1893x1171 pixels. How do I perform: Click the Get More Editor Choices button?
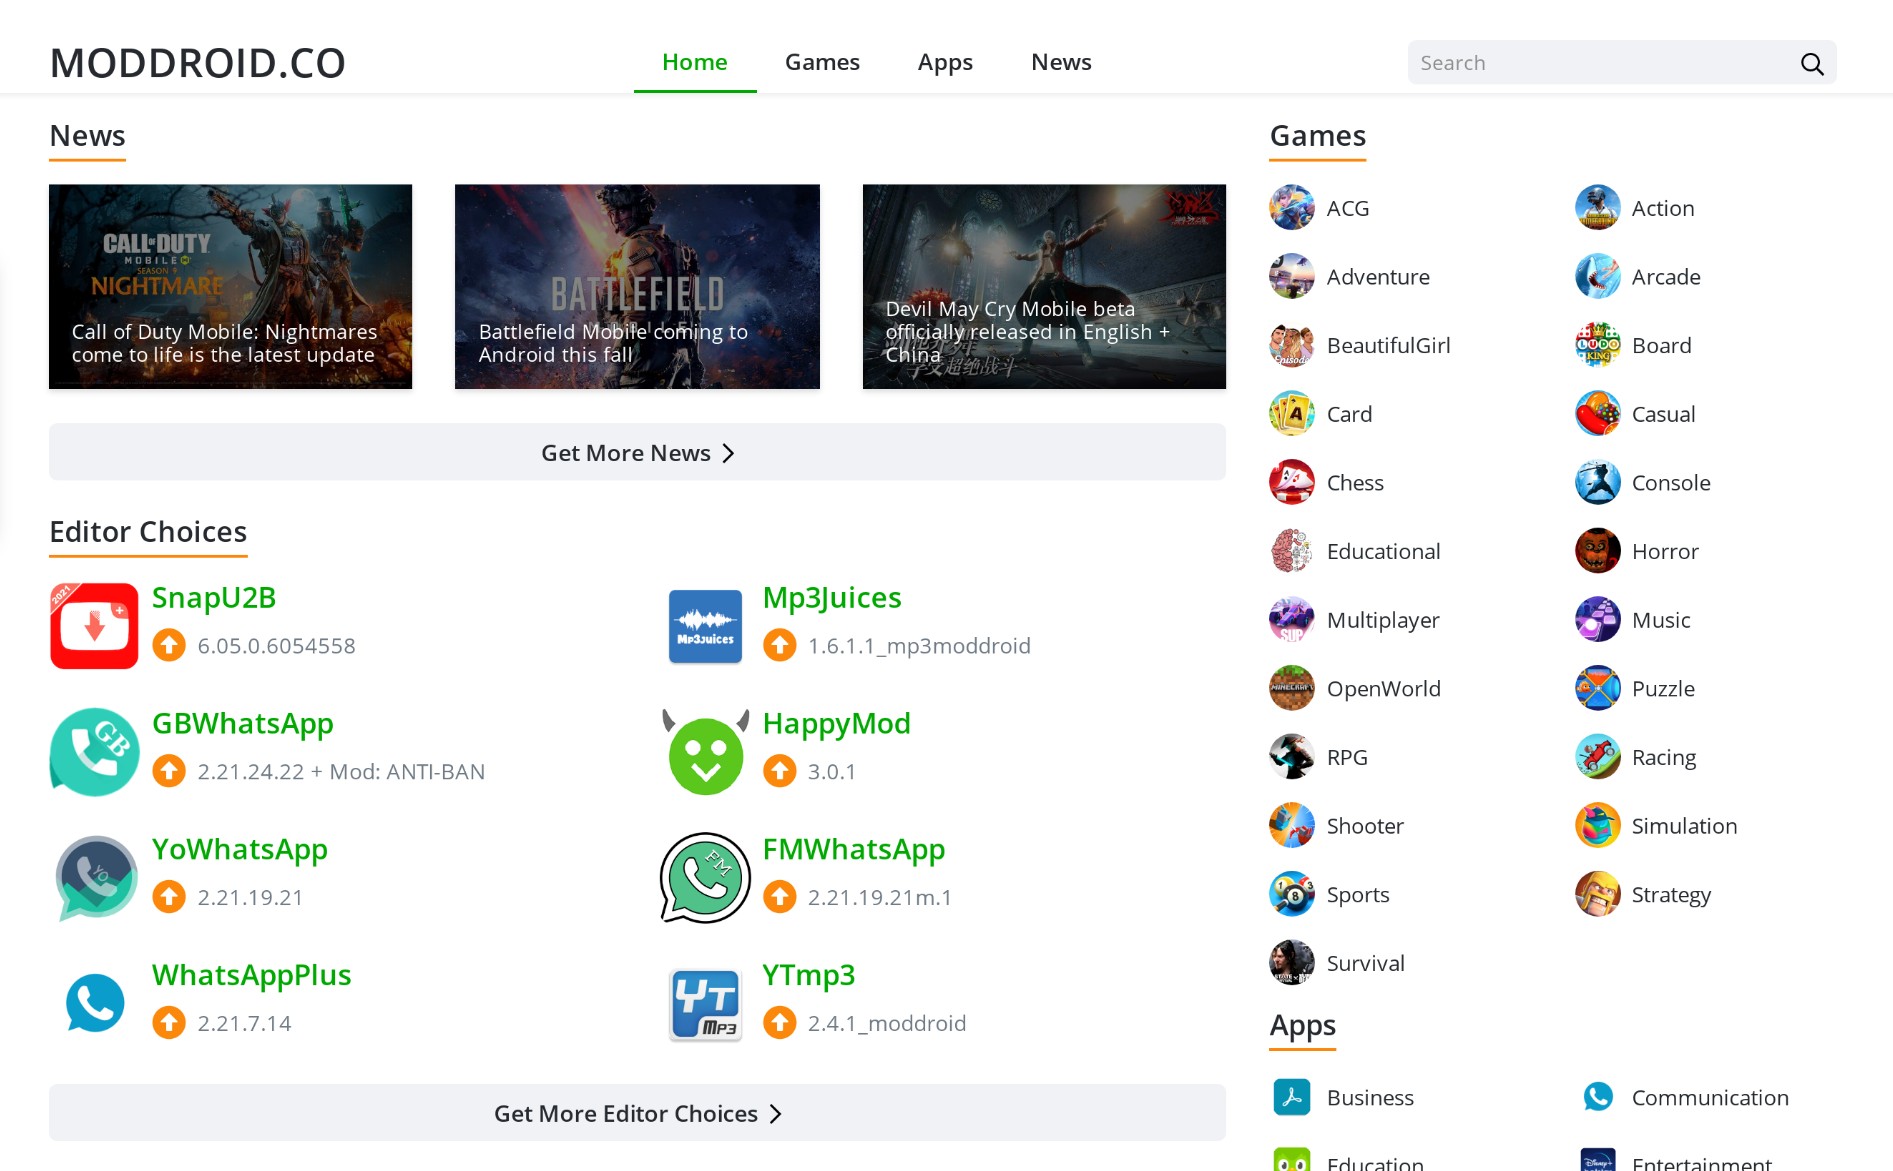(x=637, y=1113)
